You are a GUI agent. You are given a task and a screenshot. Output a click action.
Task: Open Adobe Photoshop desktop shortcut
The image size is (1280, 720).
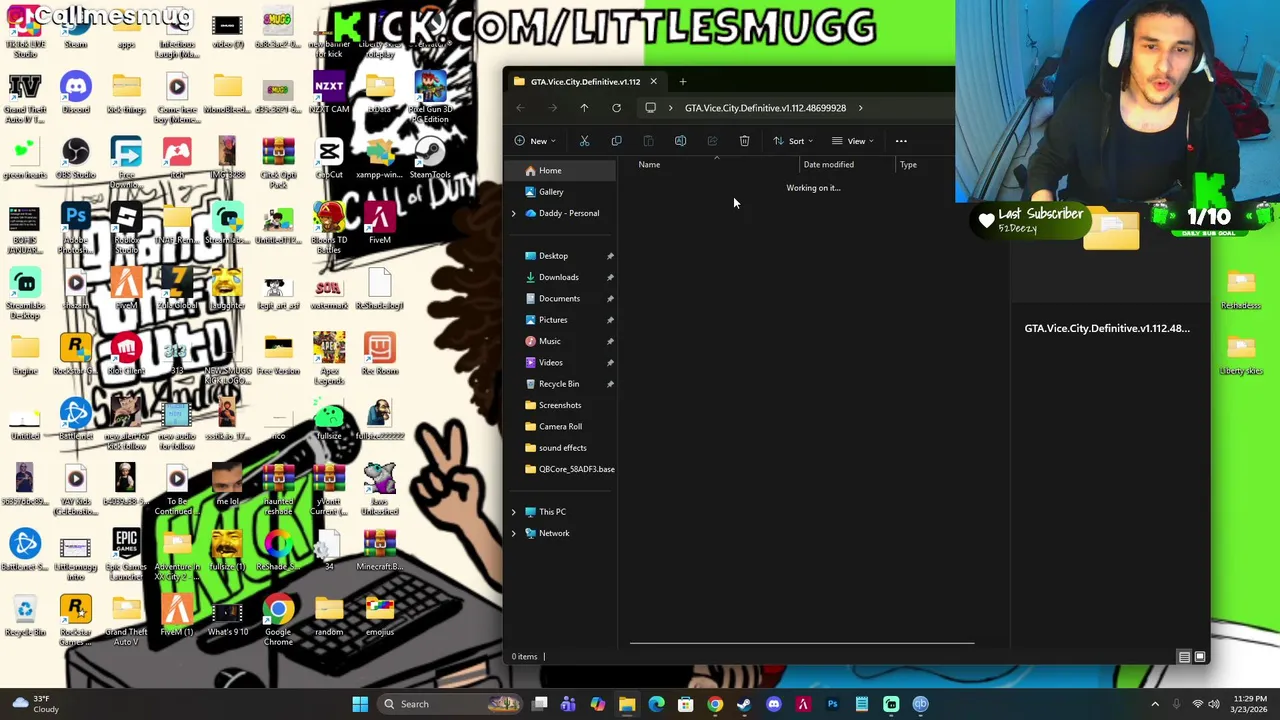75,228
